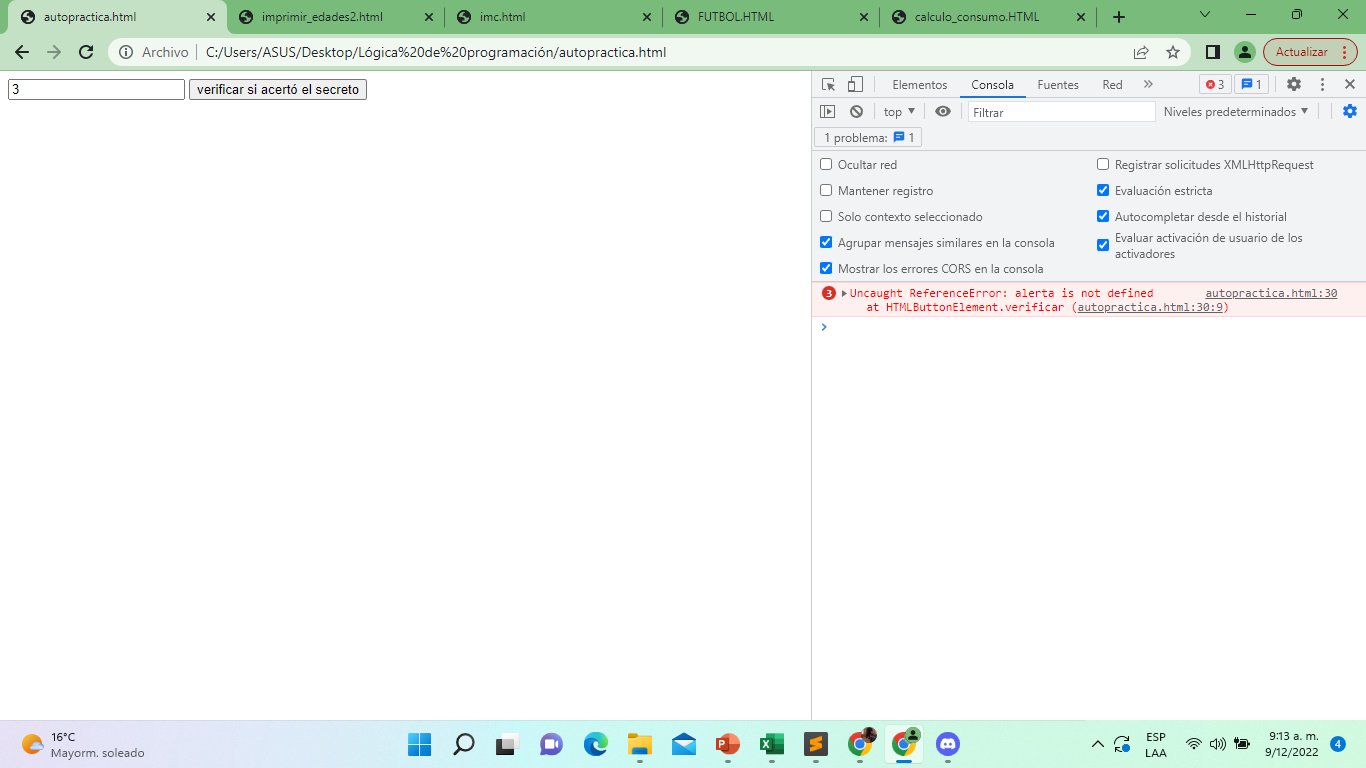Enable Mantener registro checkbox
Image resolution: width=1366 pixels, height=768 pixels.
click(826, 190)
